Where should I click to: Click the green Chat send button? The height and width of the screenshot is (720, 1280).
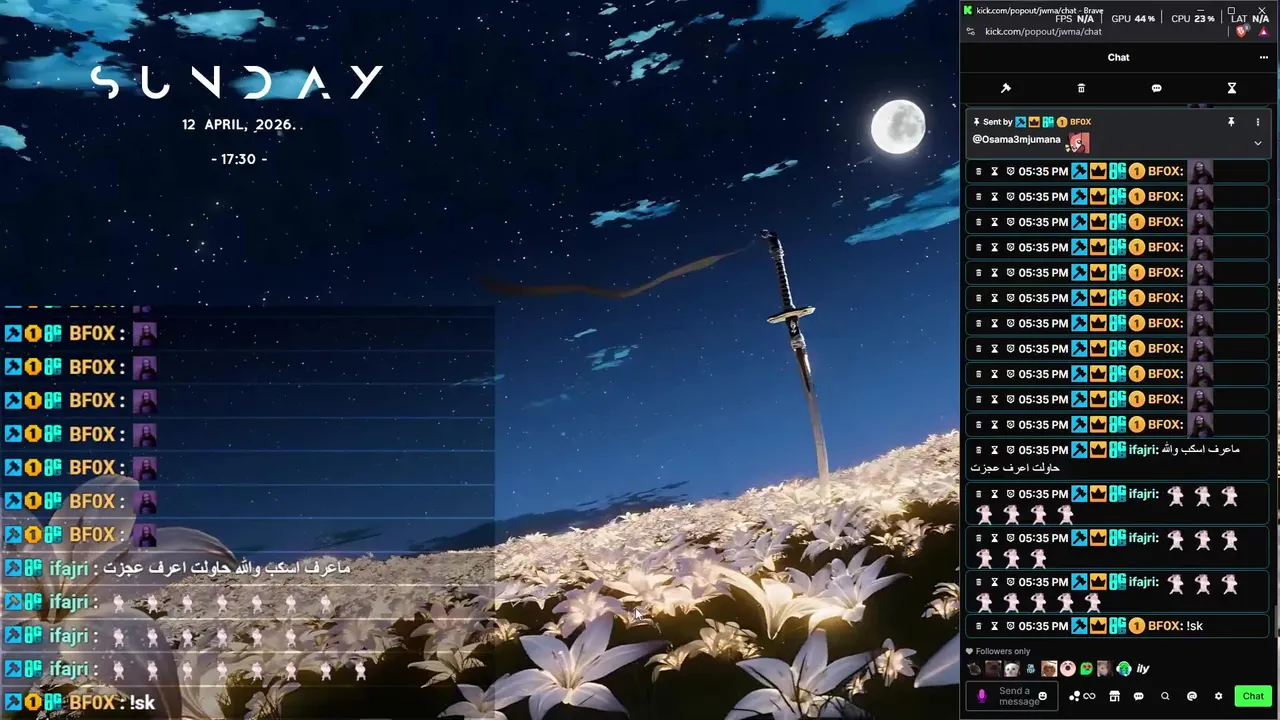tap(1253, 696)
